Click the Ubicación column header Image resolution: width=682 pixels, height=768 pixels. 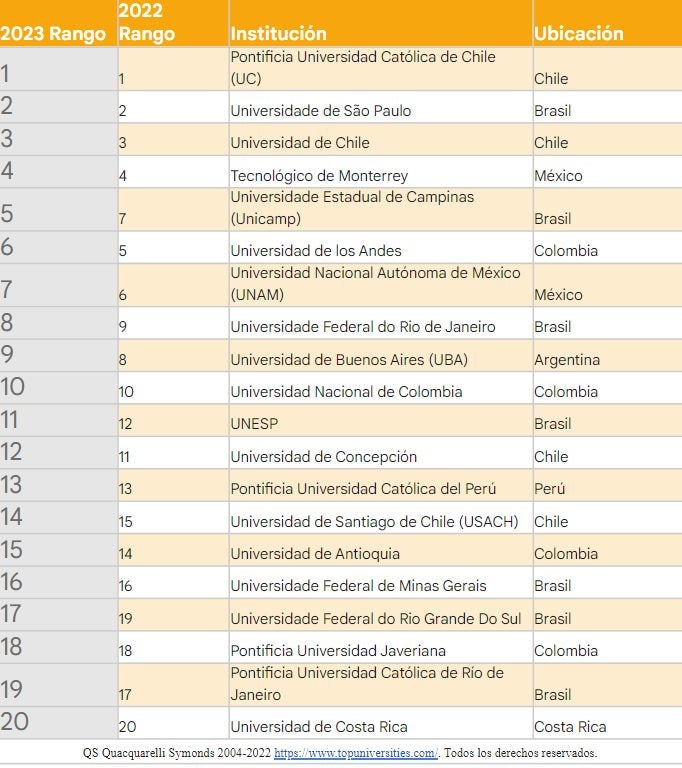pyautogui.click(x=578, y=34)
